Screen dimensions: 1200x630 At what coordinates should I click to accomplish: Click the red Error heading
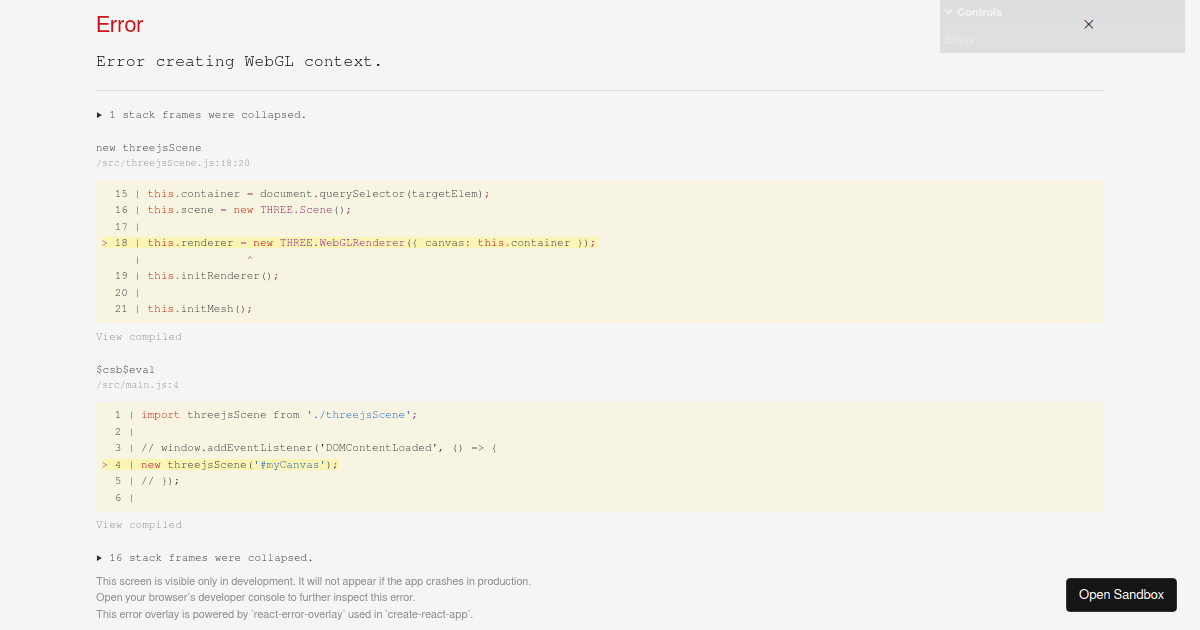click(119, 25)
